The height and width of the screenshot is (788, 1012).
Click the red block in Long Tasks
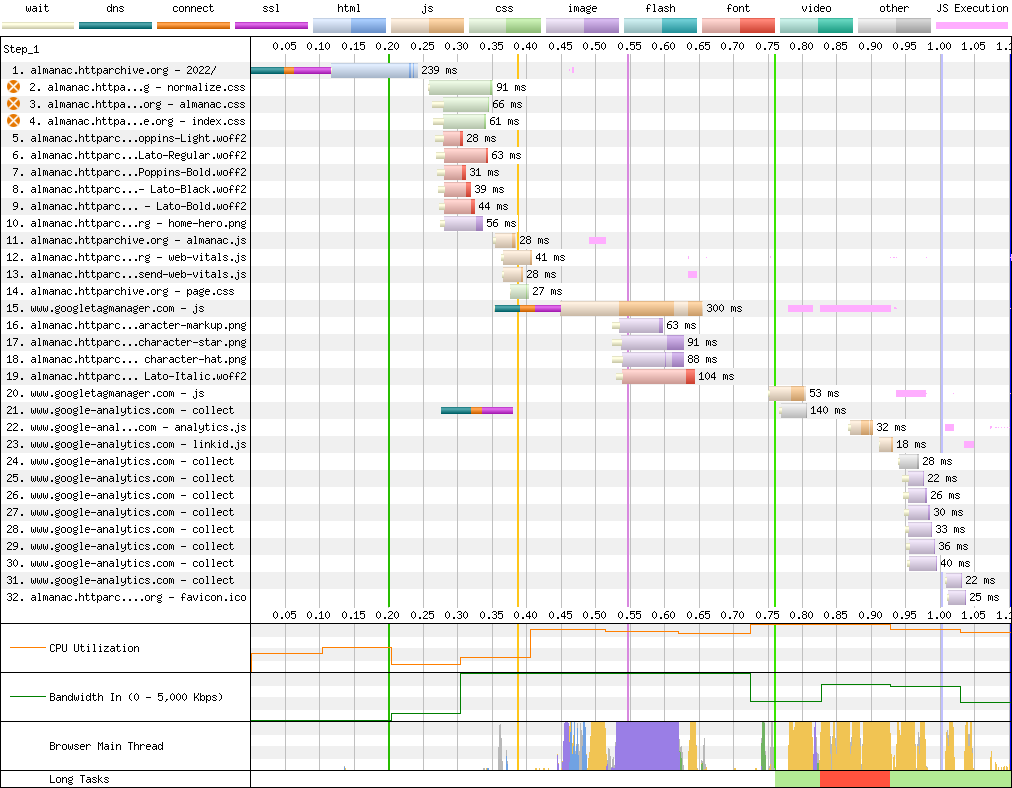854,779
